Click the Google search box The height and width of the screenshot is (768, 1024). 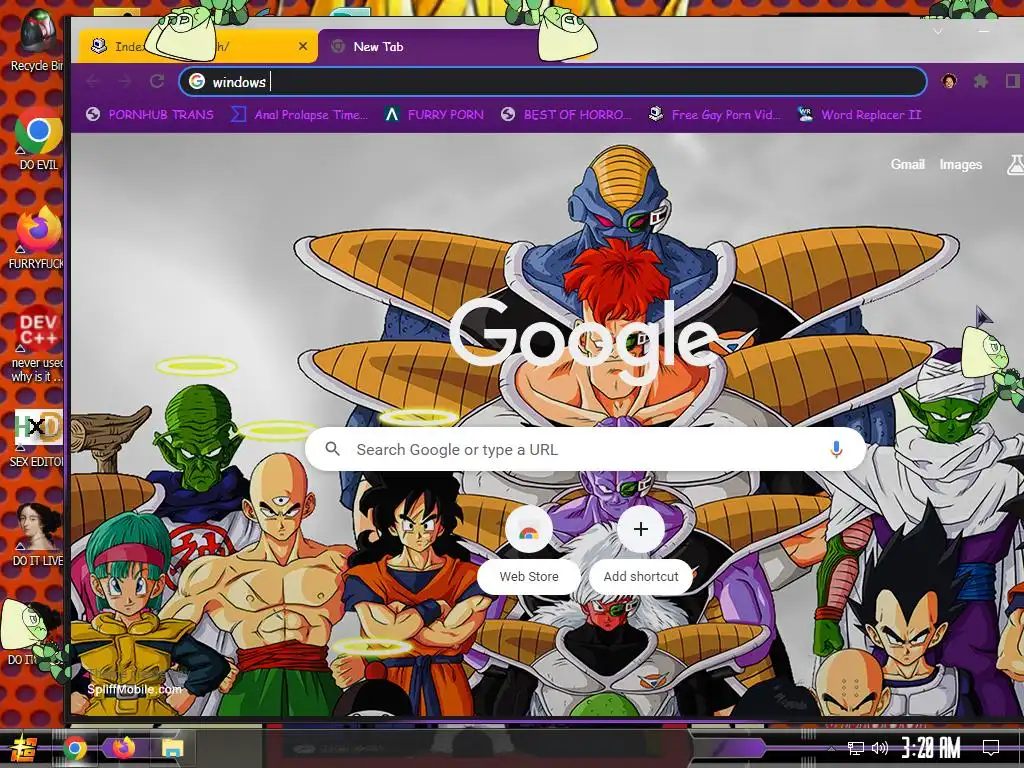(585, 449)
